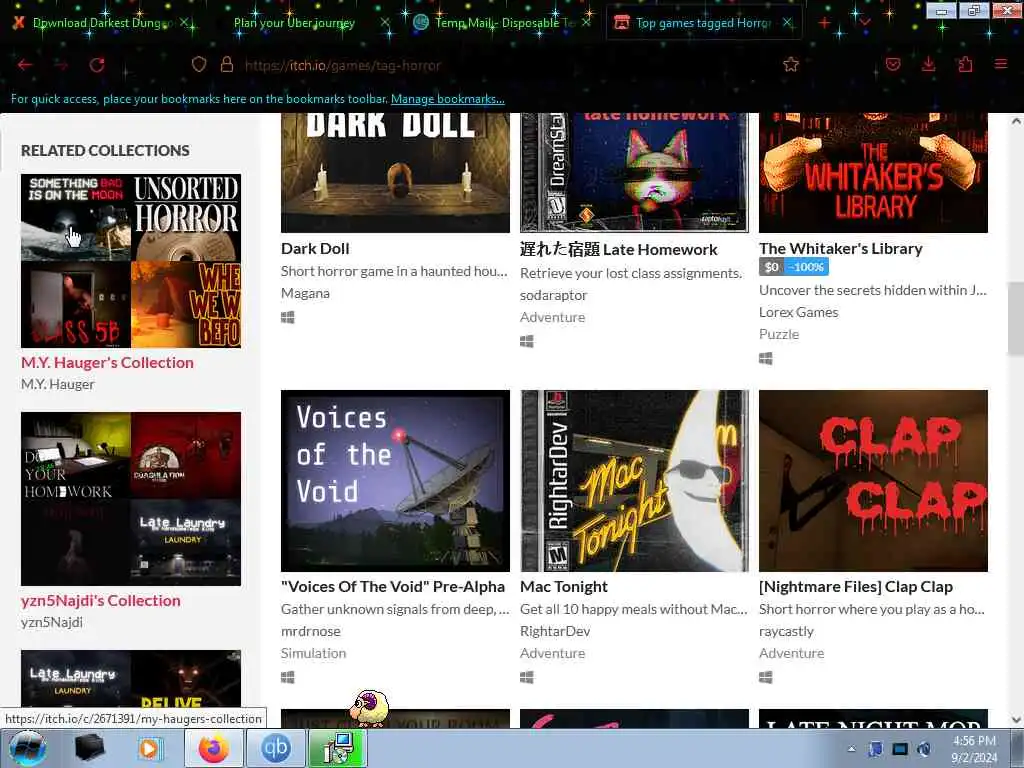
Task: Select the Top games tagged Horror tab
Action: coord(702,23)
